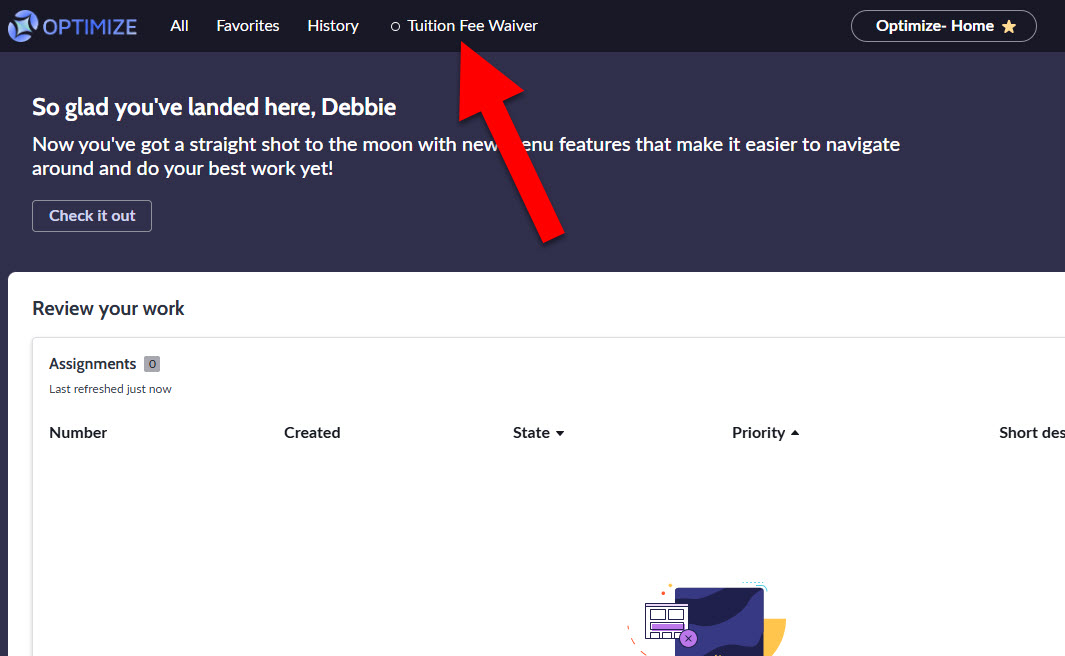Viewport: 1065px width, 656px height.
Task: Sort by the Created column header
Action: (312, 433)
